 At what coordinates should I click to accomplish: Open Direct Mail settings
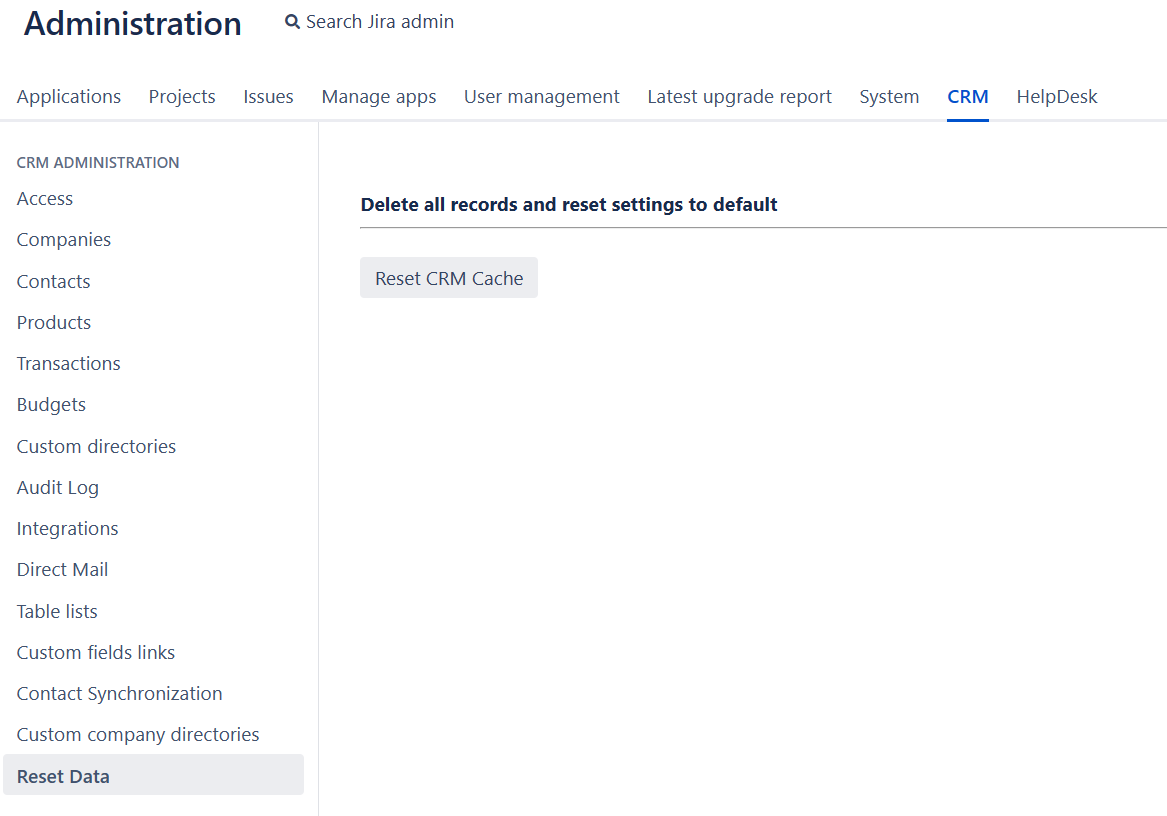[x=62, y=570]
